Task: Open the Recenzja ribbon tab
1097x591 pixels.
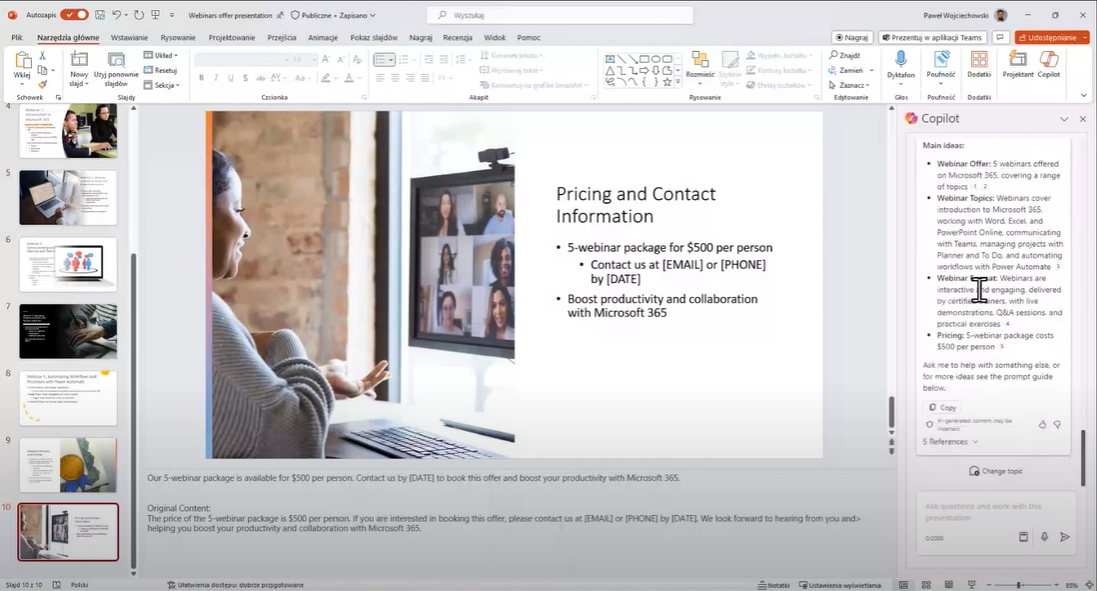Action: pyautogui.click(x=458, y=38)
